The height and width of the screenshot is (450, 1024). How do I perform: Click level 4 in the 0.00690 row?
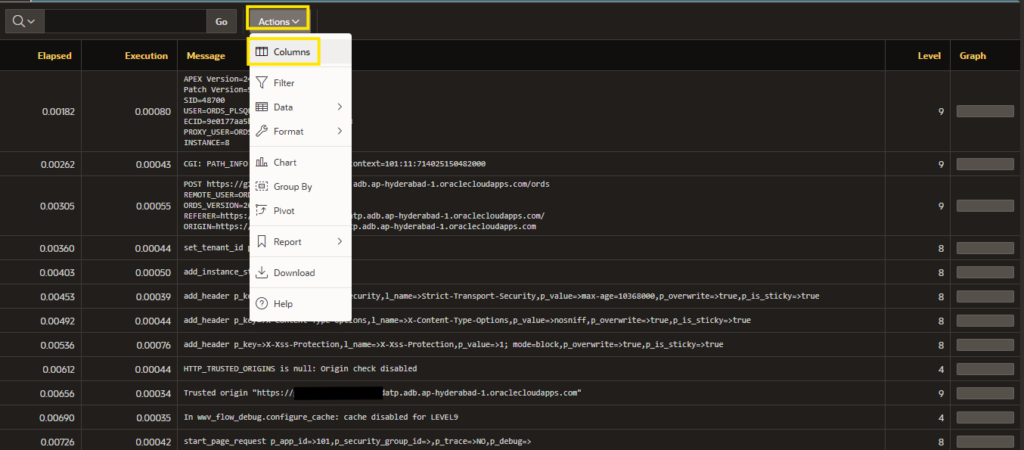pyautogui.click(x=941, y=417)
